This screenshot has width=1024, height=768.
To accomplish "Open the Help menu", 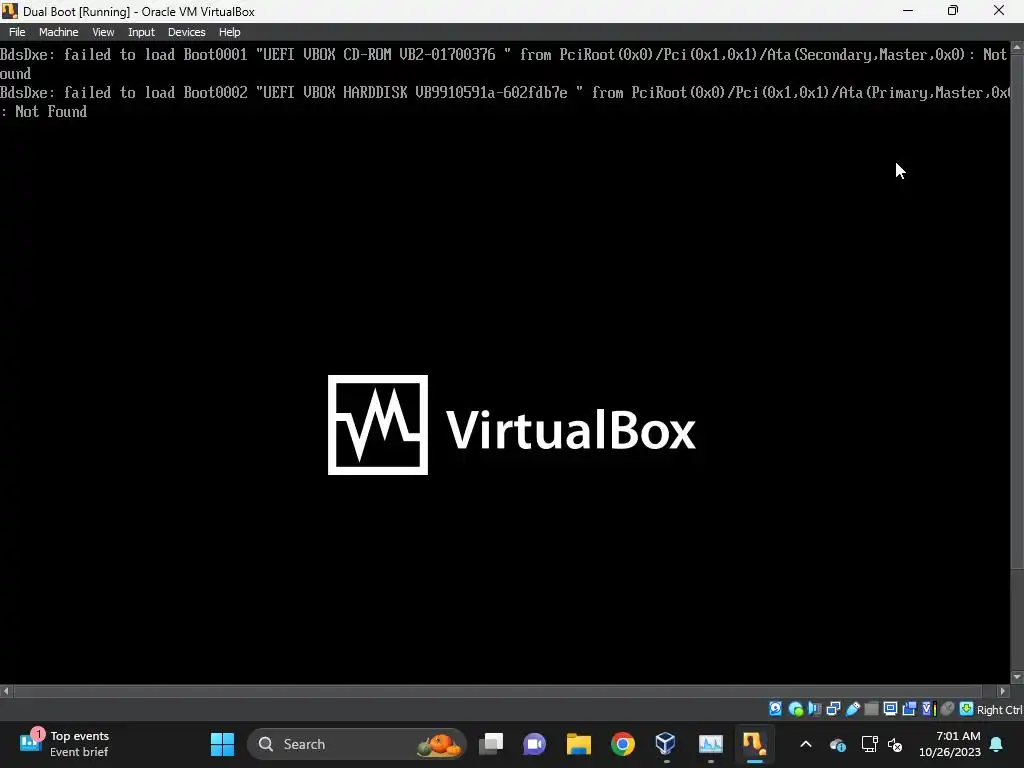I will (229, 32).
